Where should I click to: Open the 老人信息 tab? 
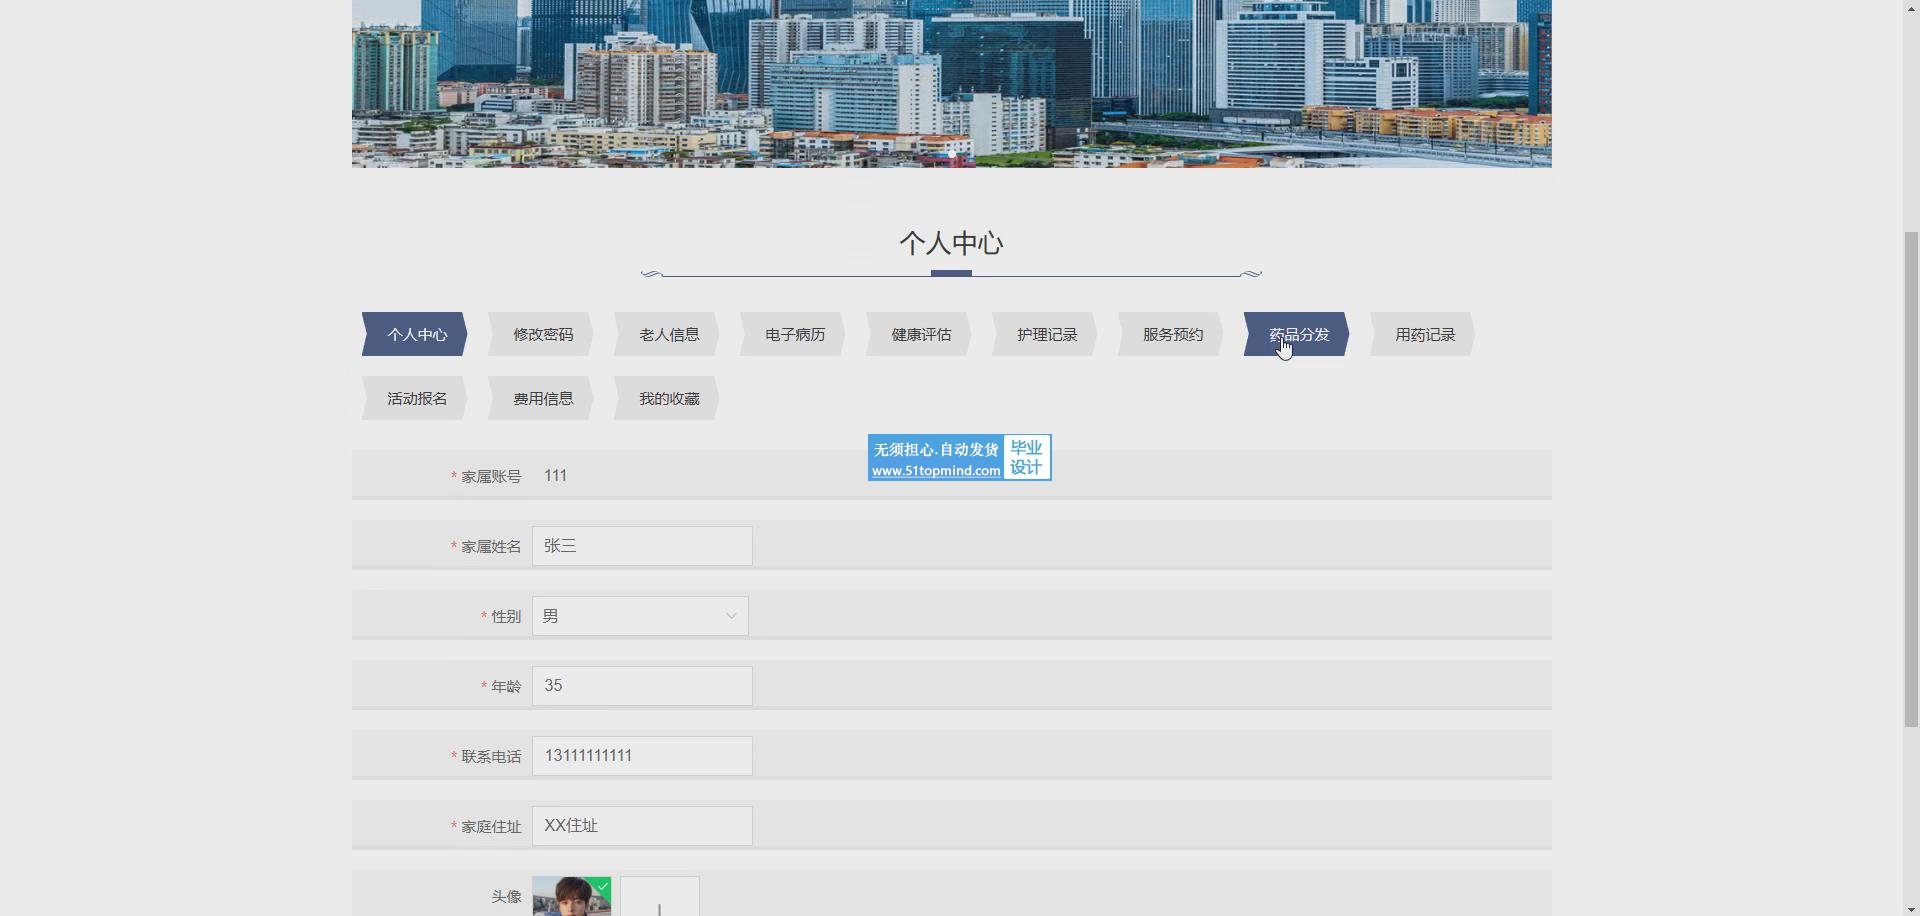[x=668, y=334]
